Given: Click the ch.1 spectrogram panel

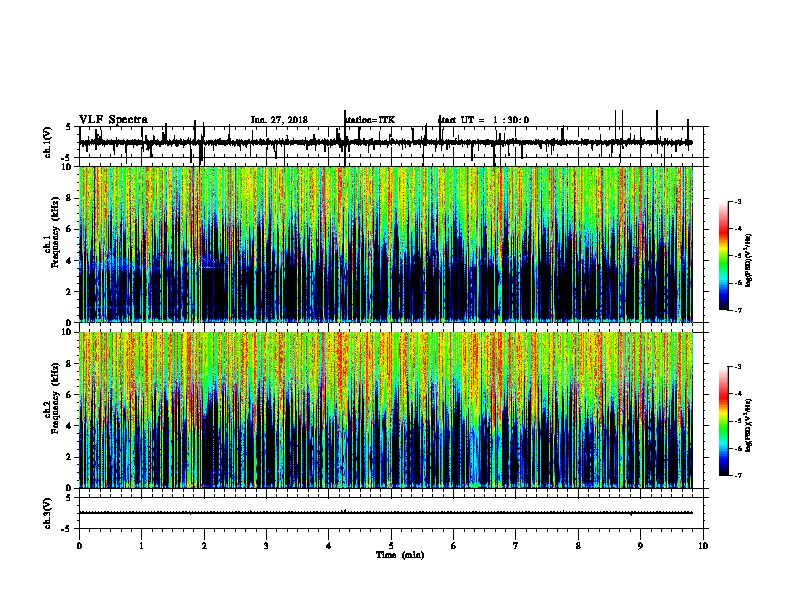Looking at the screenshot, I should point(386,244).
